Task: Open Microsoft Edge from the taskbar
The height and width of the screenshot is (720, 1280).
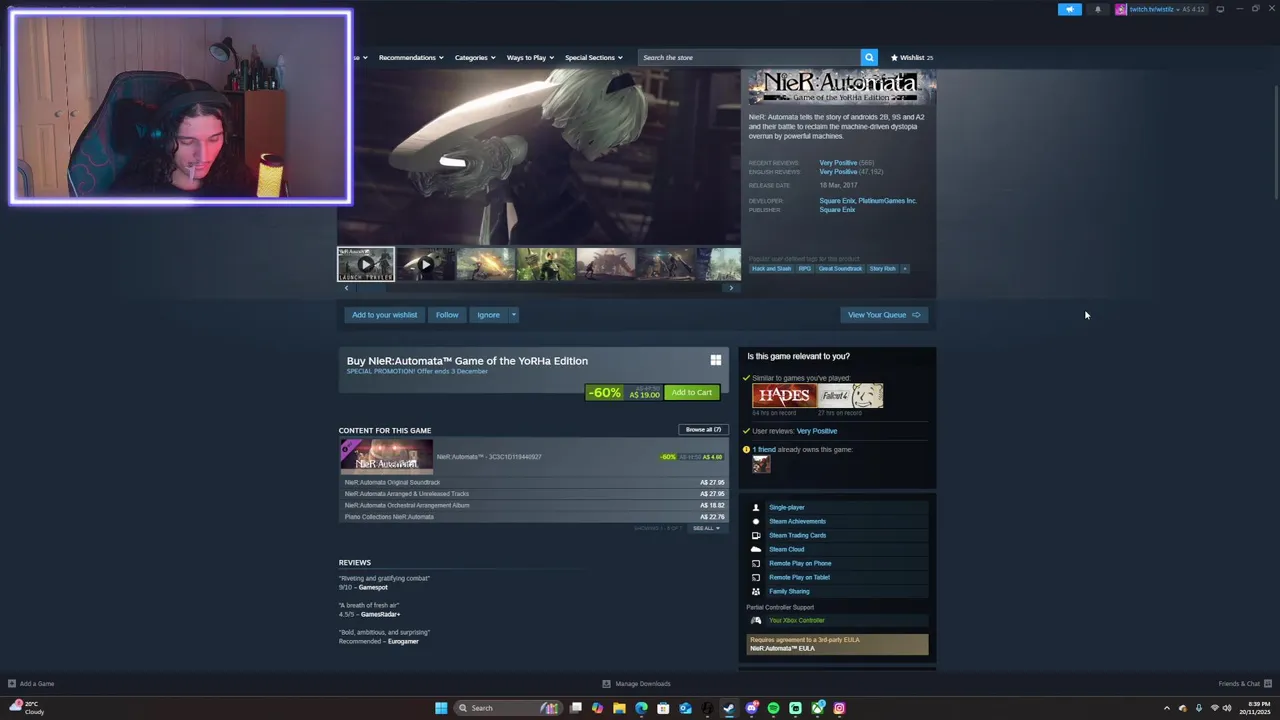Action: coord(641,708)
